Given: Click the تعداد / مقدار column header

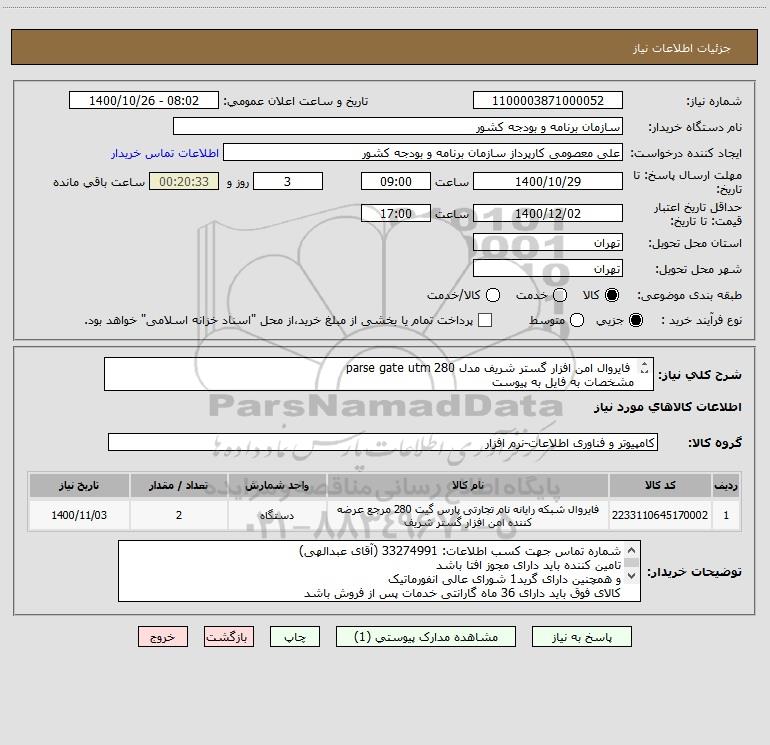Looking at the screenshot, I should (179, 486).
